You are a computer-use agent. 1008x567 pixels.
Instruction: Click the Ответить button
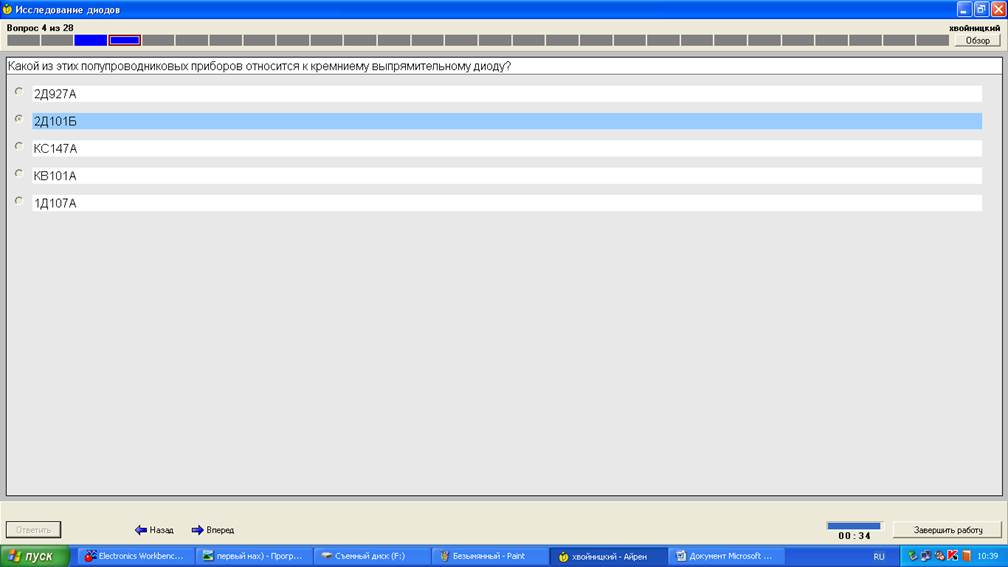[33, 530]
